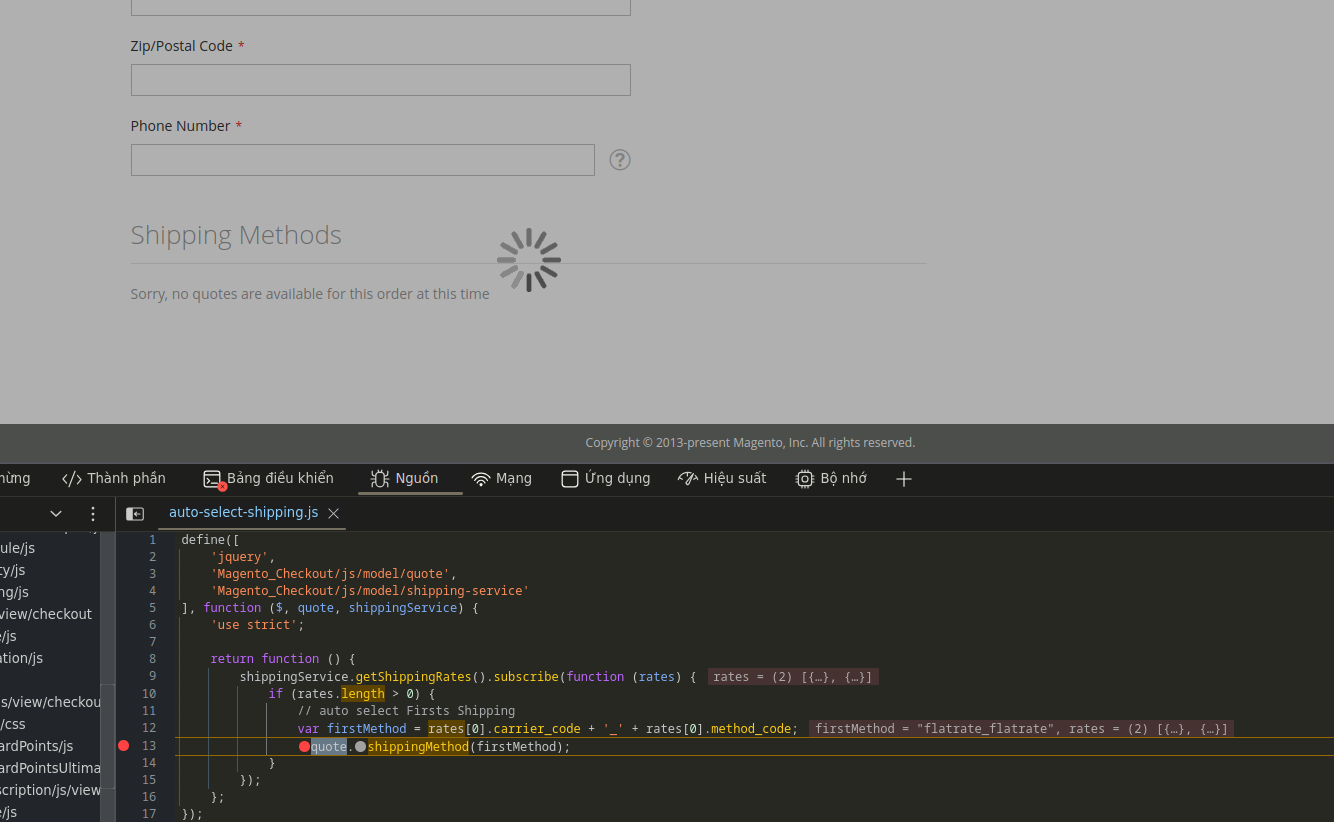Image resolution: width=1334 pixels, height=822 pixels.
Task: Toggle inline red breakpoint marker before quote
Action: click(304, 746)
